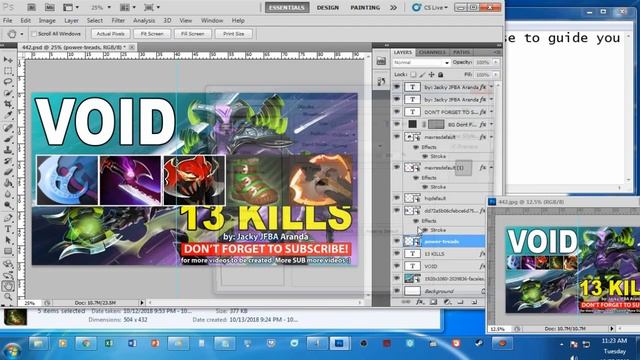Switch to the Paths tab
640x360 pixels.
tap(461, 52)
